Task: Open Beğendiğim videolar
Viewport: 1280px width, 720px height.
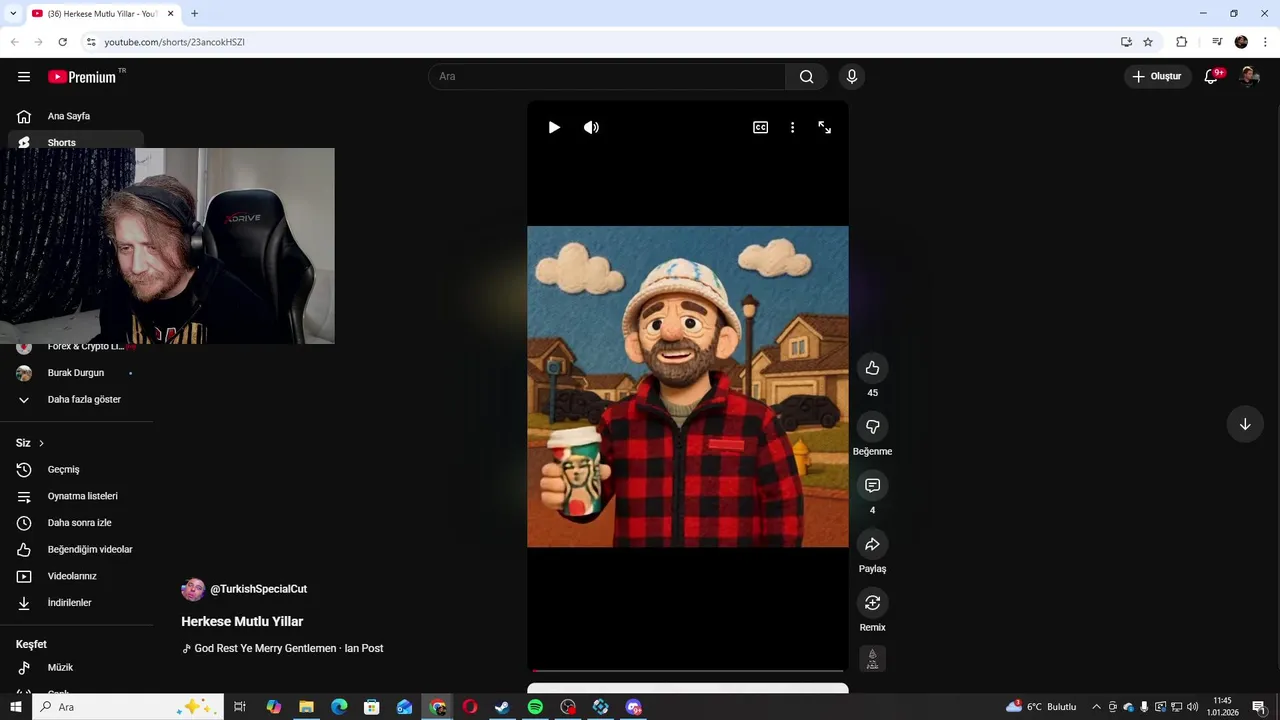Action: click(76, 550)
